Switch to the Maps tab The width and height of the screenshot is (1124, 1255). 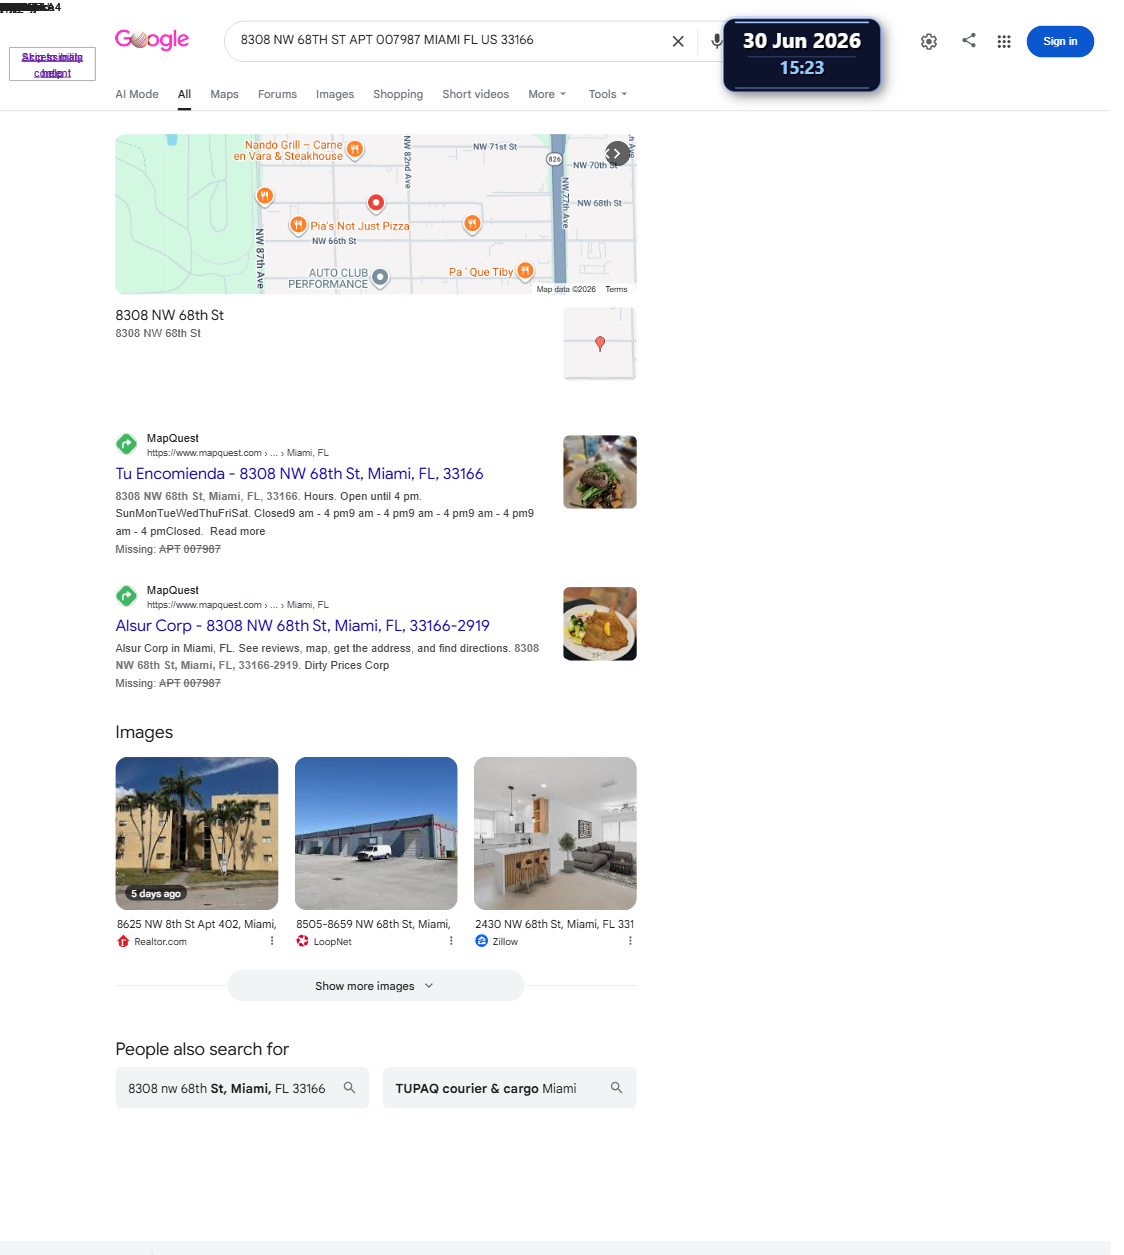coord(224,94)
